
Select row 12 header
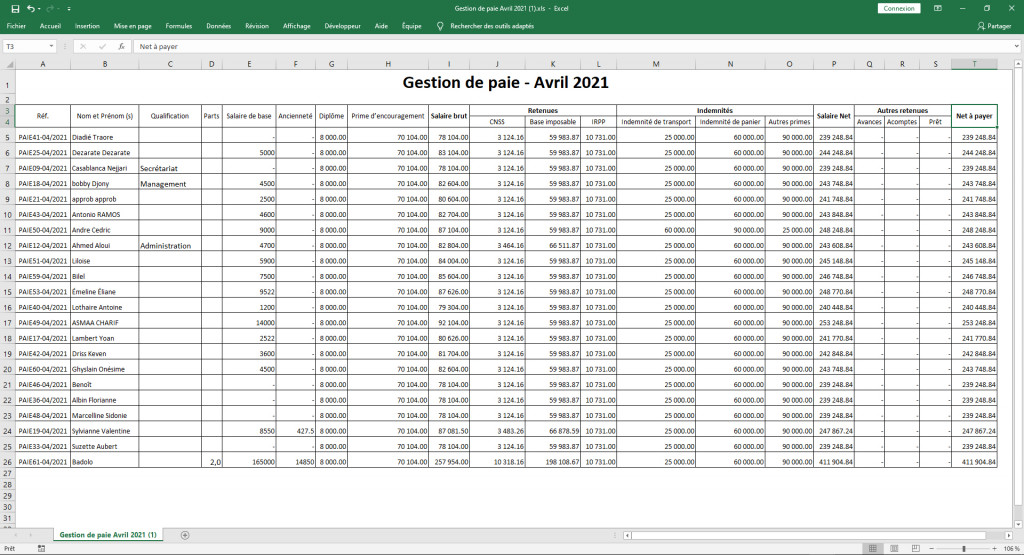click(x=8, y=246)
